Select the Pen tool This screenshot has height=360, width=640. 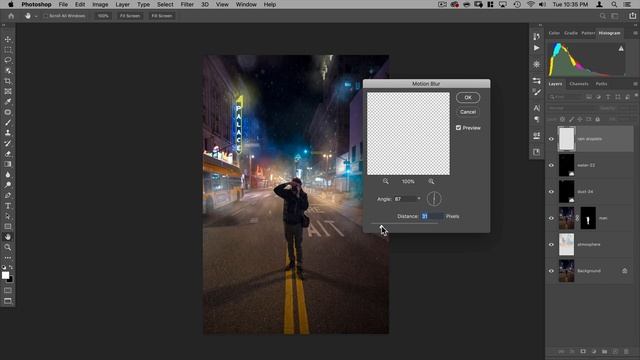pos(8,196)
